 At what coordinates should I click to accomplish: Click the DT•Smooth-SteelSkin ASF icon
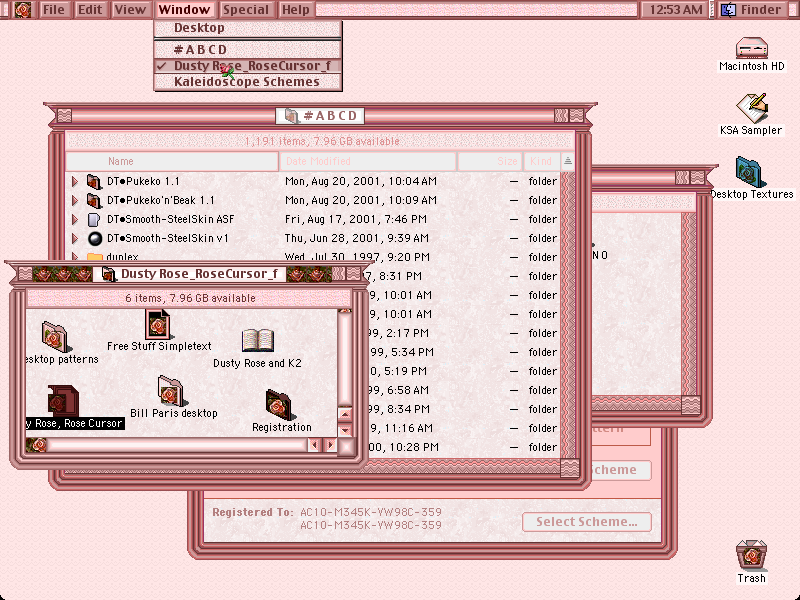94,219
